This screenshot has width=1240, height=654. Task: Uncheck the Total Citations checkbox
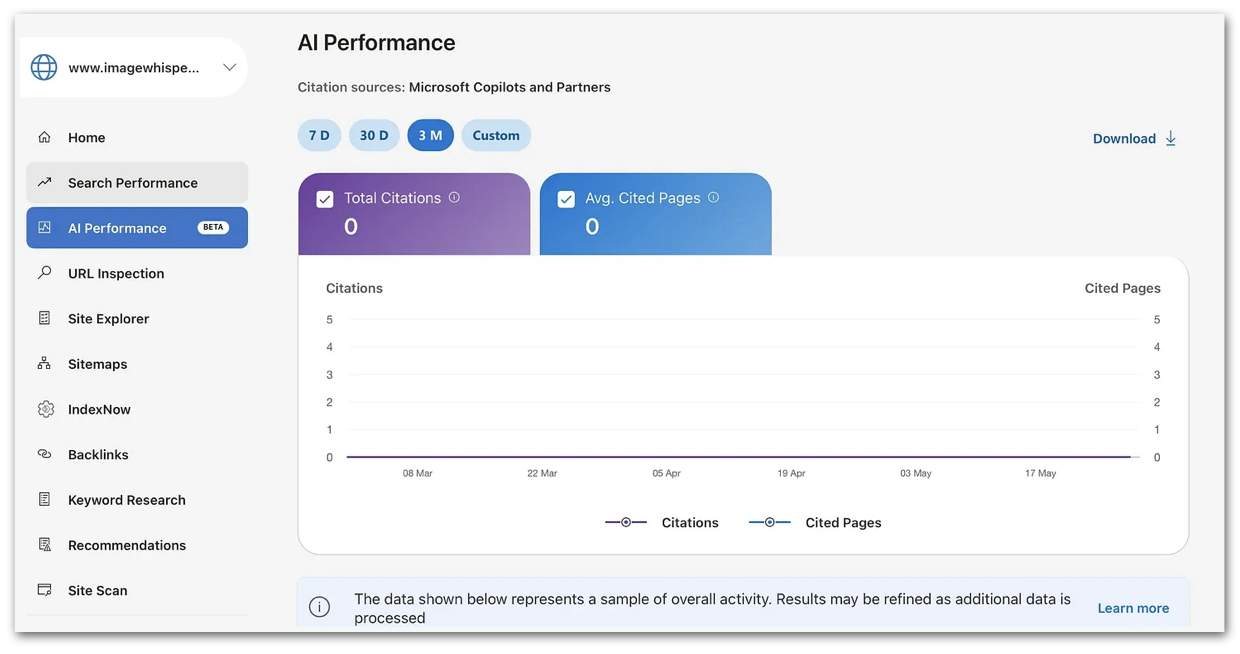pos(325,199)
